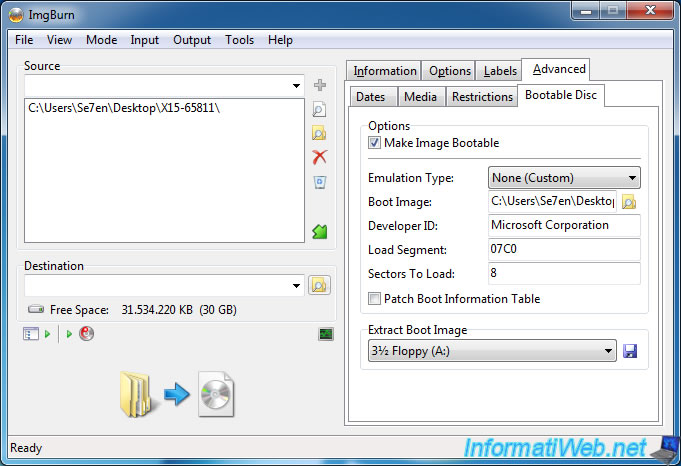681x466 pixels.
Task: Open the Source dropdown list
Action: point(296,86)
